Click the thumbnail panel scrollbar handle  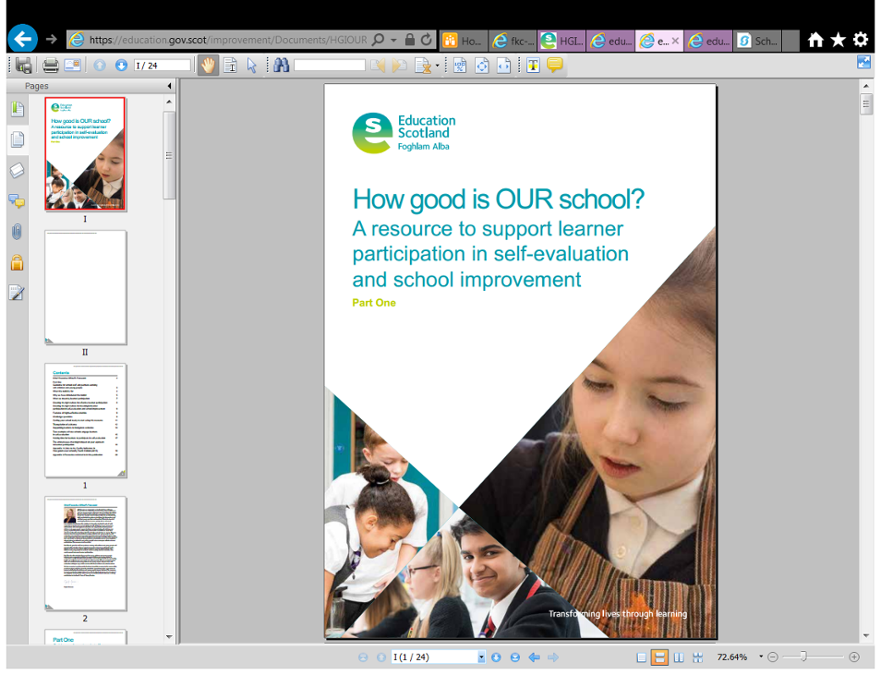tap(169, 155)
